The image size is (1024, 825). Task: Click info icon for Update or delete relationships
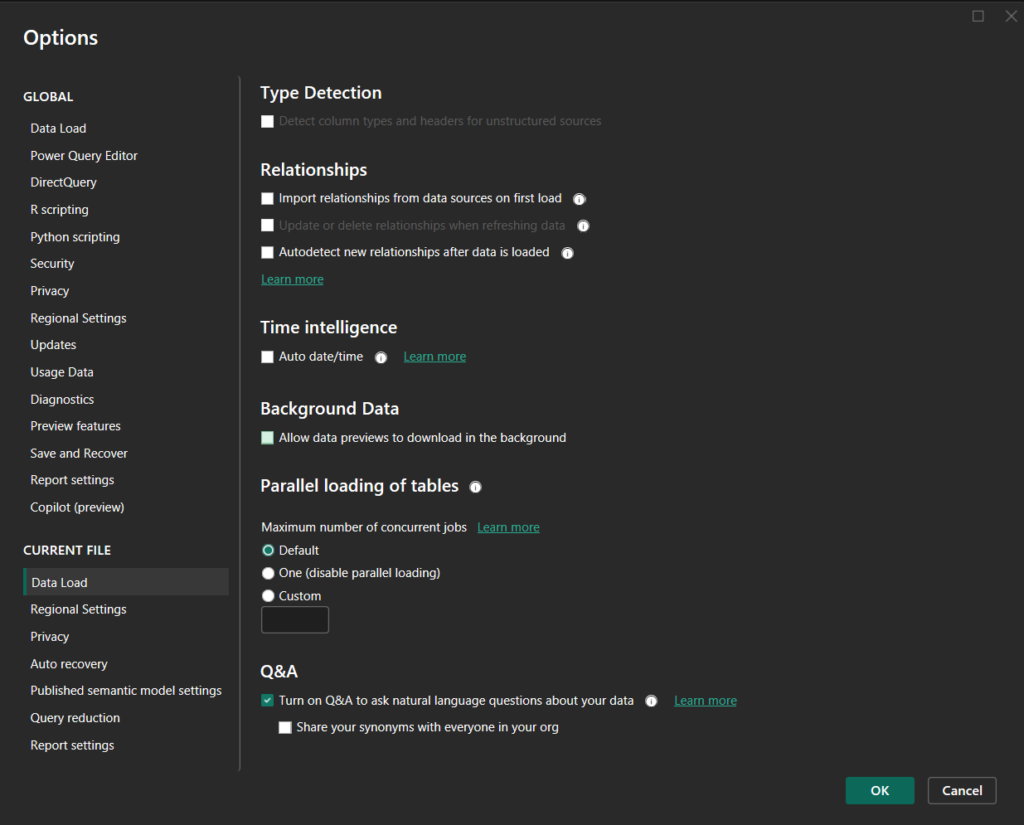583,225
